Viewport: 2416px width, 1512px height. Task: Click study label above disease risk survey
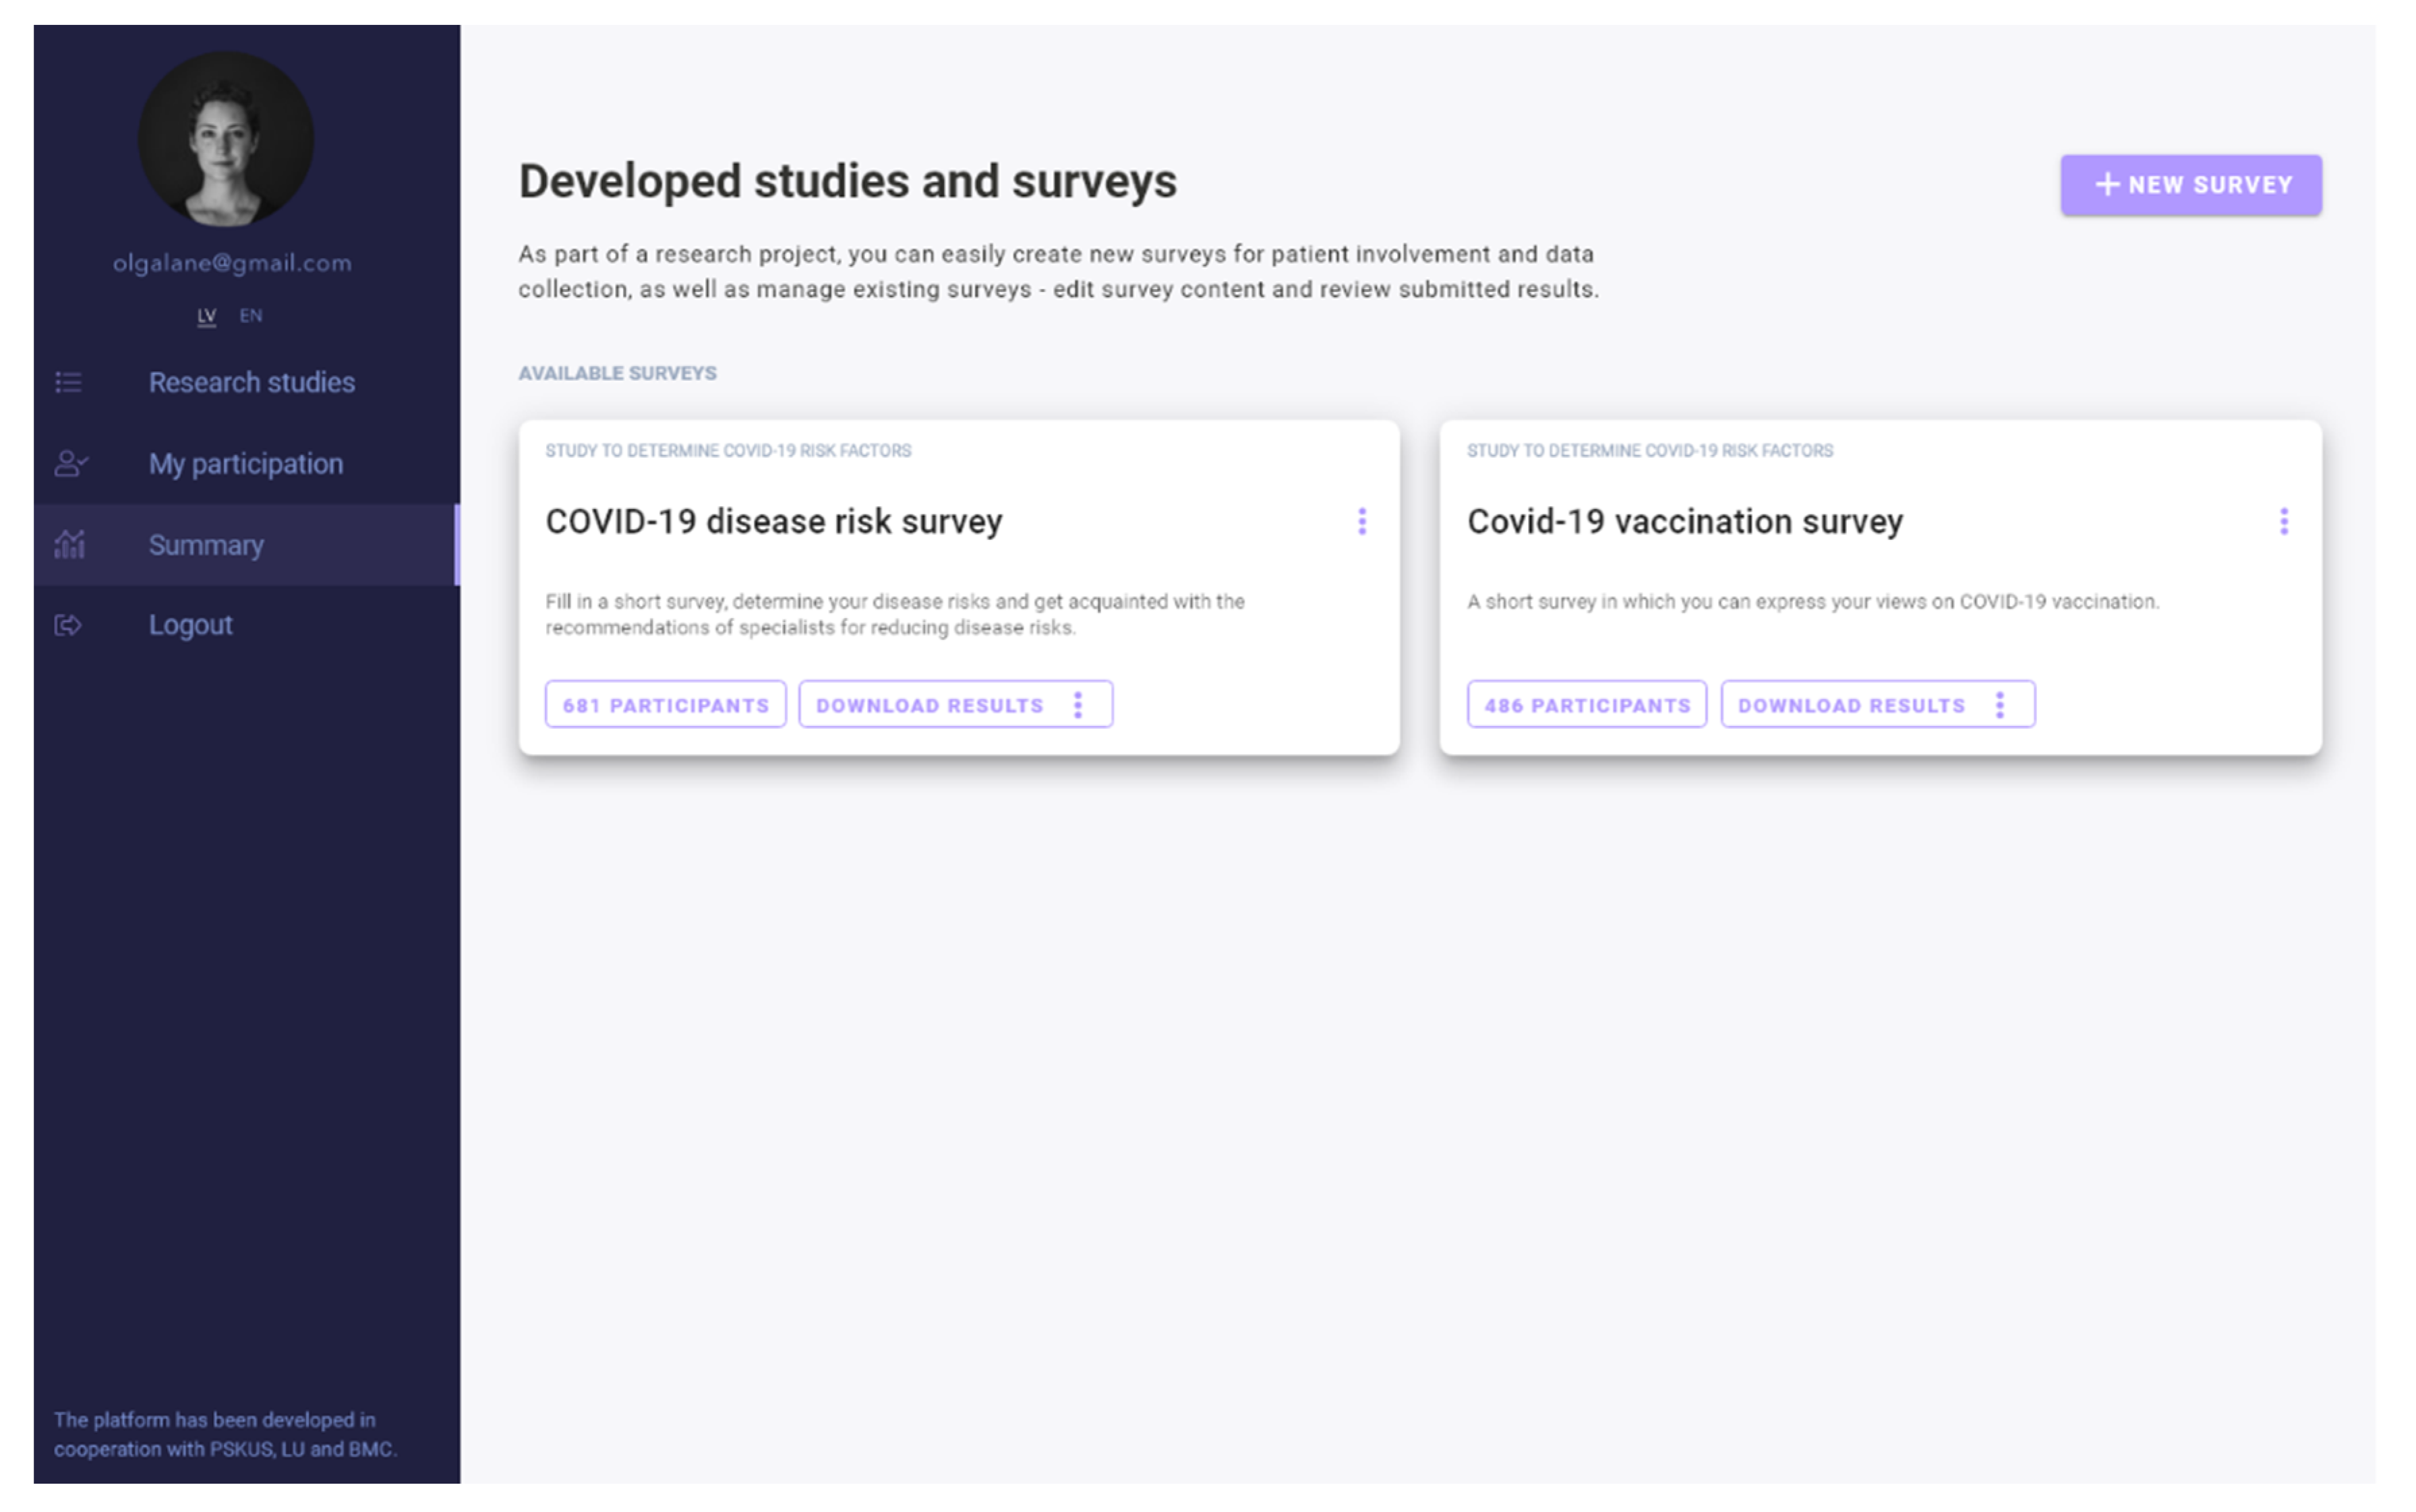(728, 451)
